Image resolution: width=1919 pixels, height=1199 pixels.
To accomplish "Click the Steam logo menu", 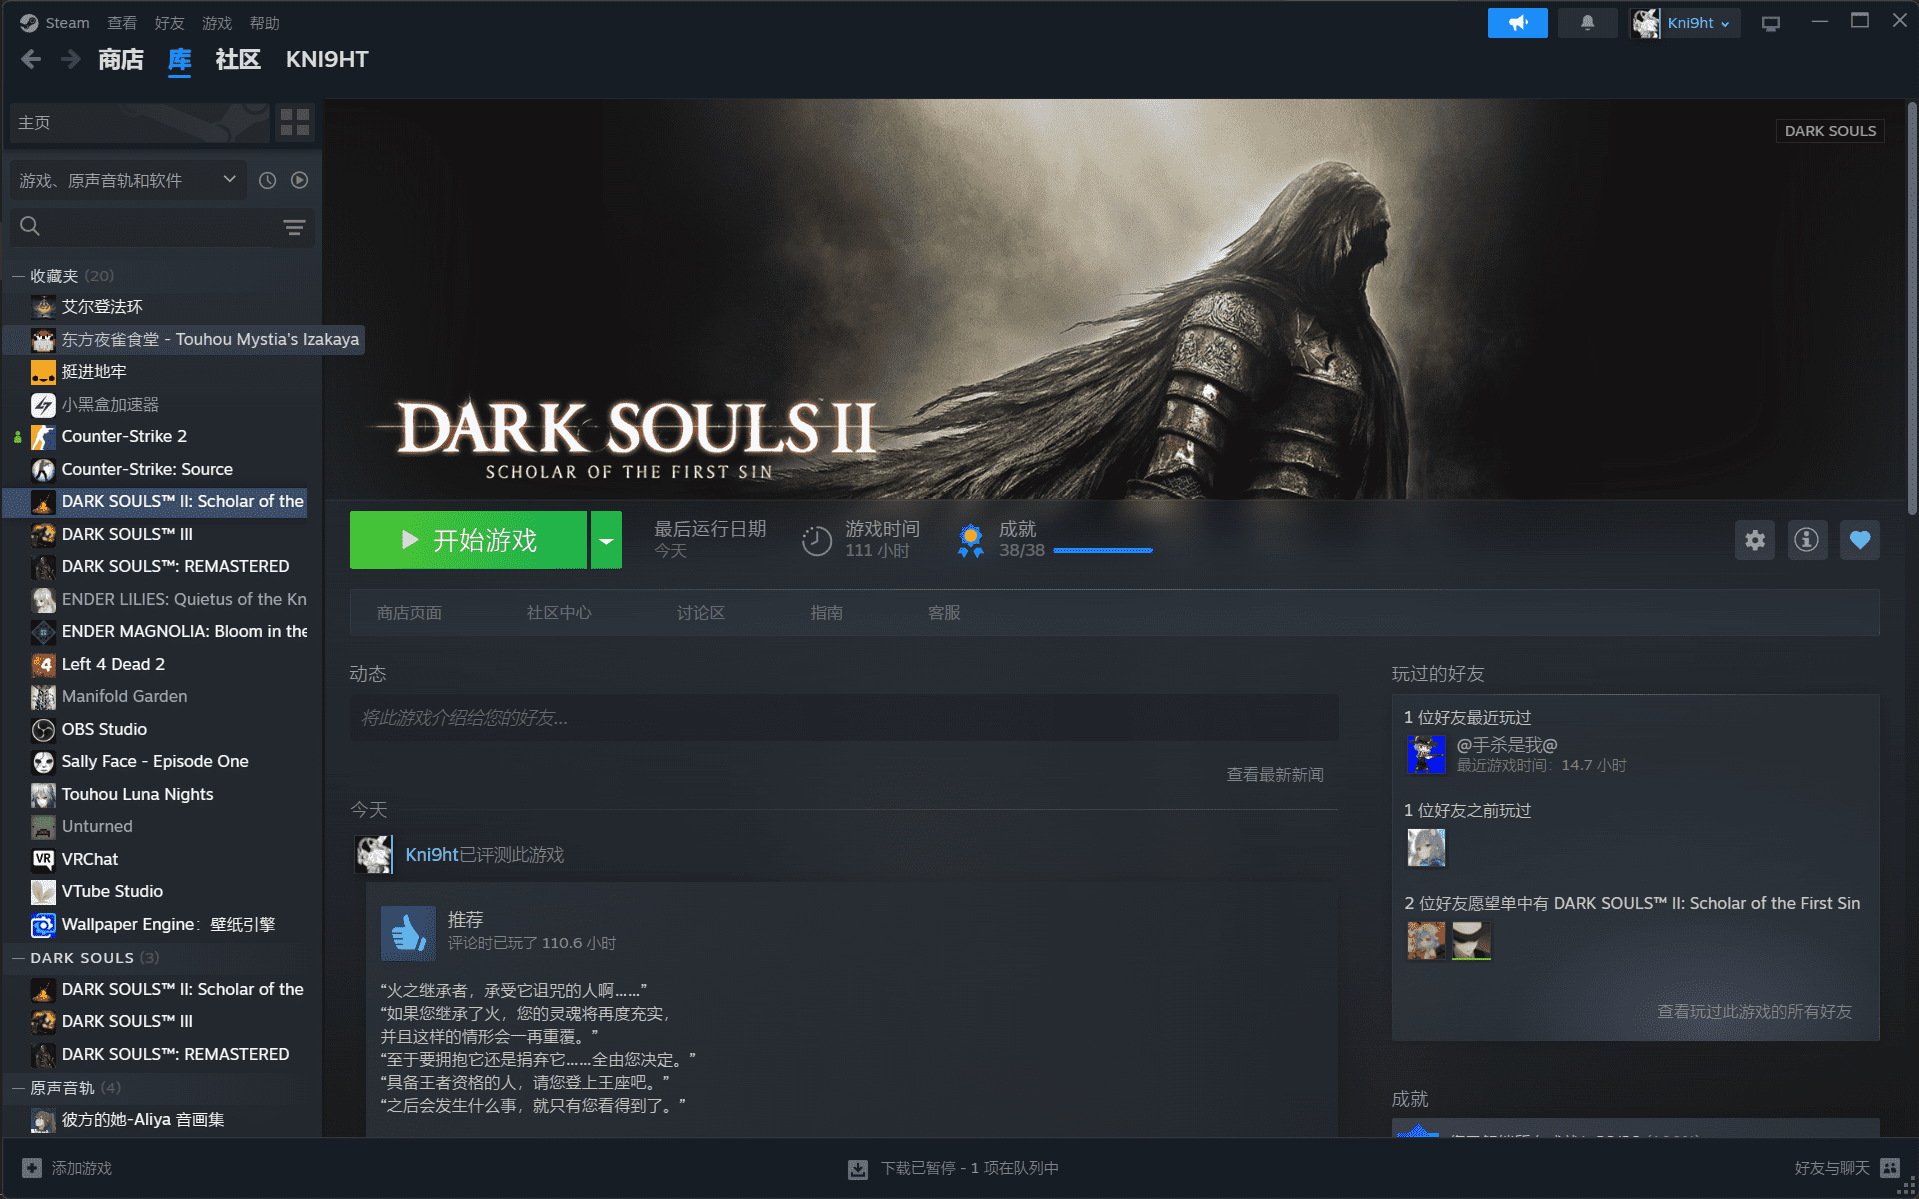I will coord(55,23).
